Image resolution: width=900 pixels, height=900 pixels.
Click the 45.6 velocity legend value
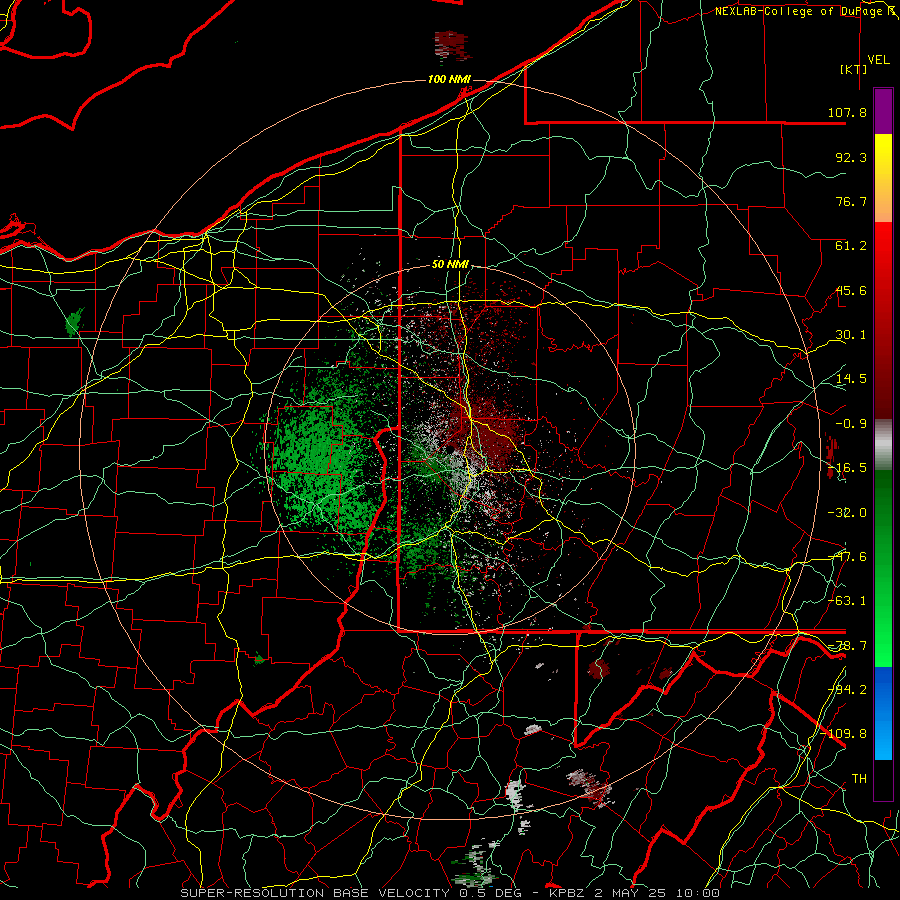(851, 290)
